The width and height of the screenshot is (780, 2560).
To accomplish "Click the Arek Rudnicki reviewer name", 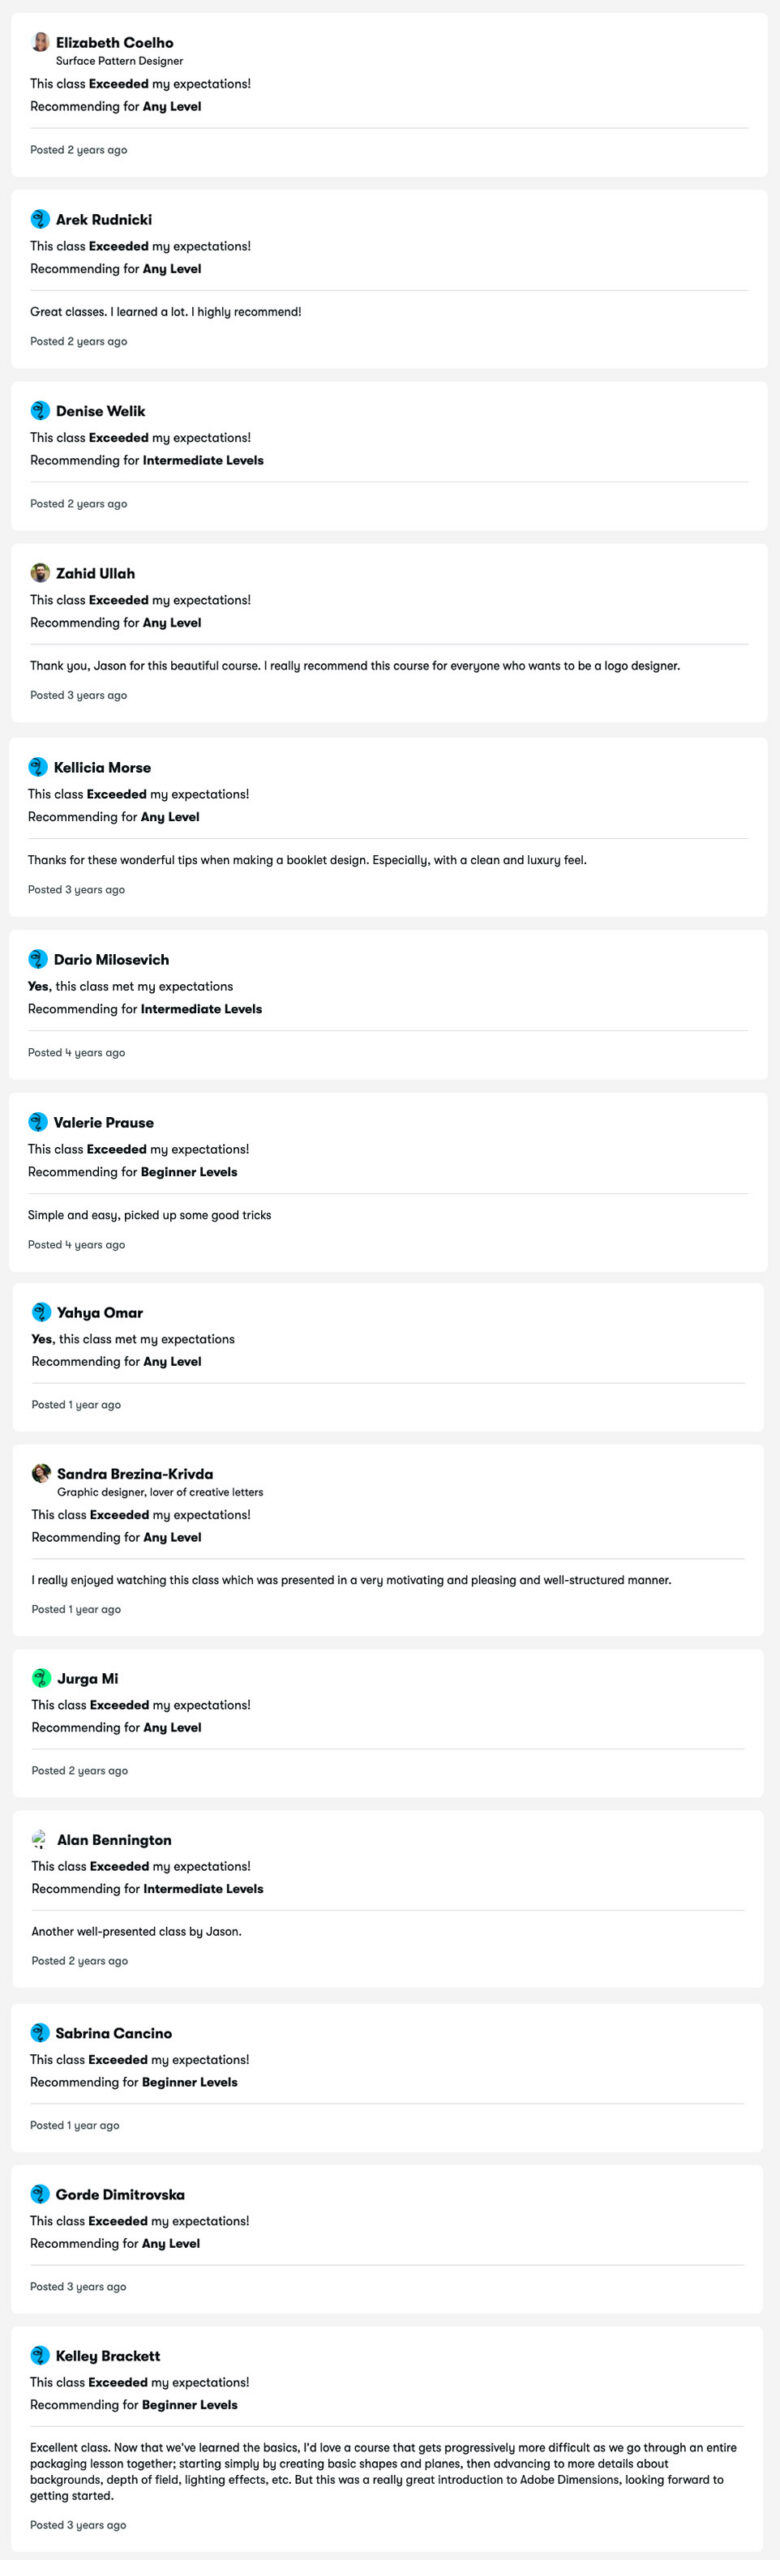I will [x=104, y=219].
